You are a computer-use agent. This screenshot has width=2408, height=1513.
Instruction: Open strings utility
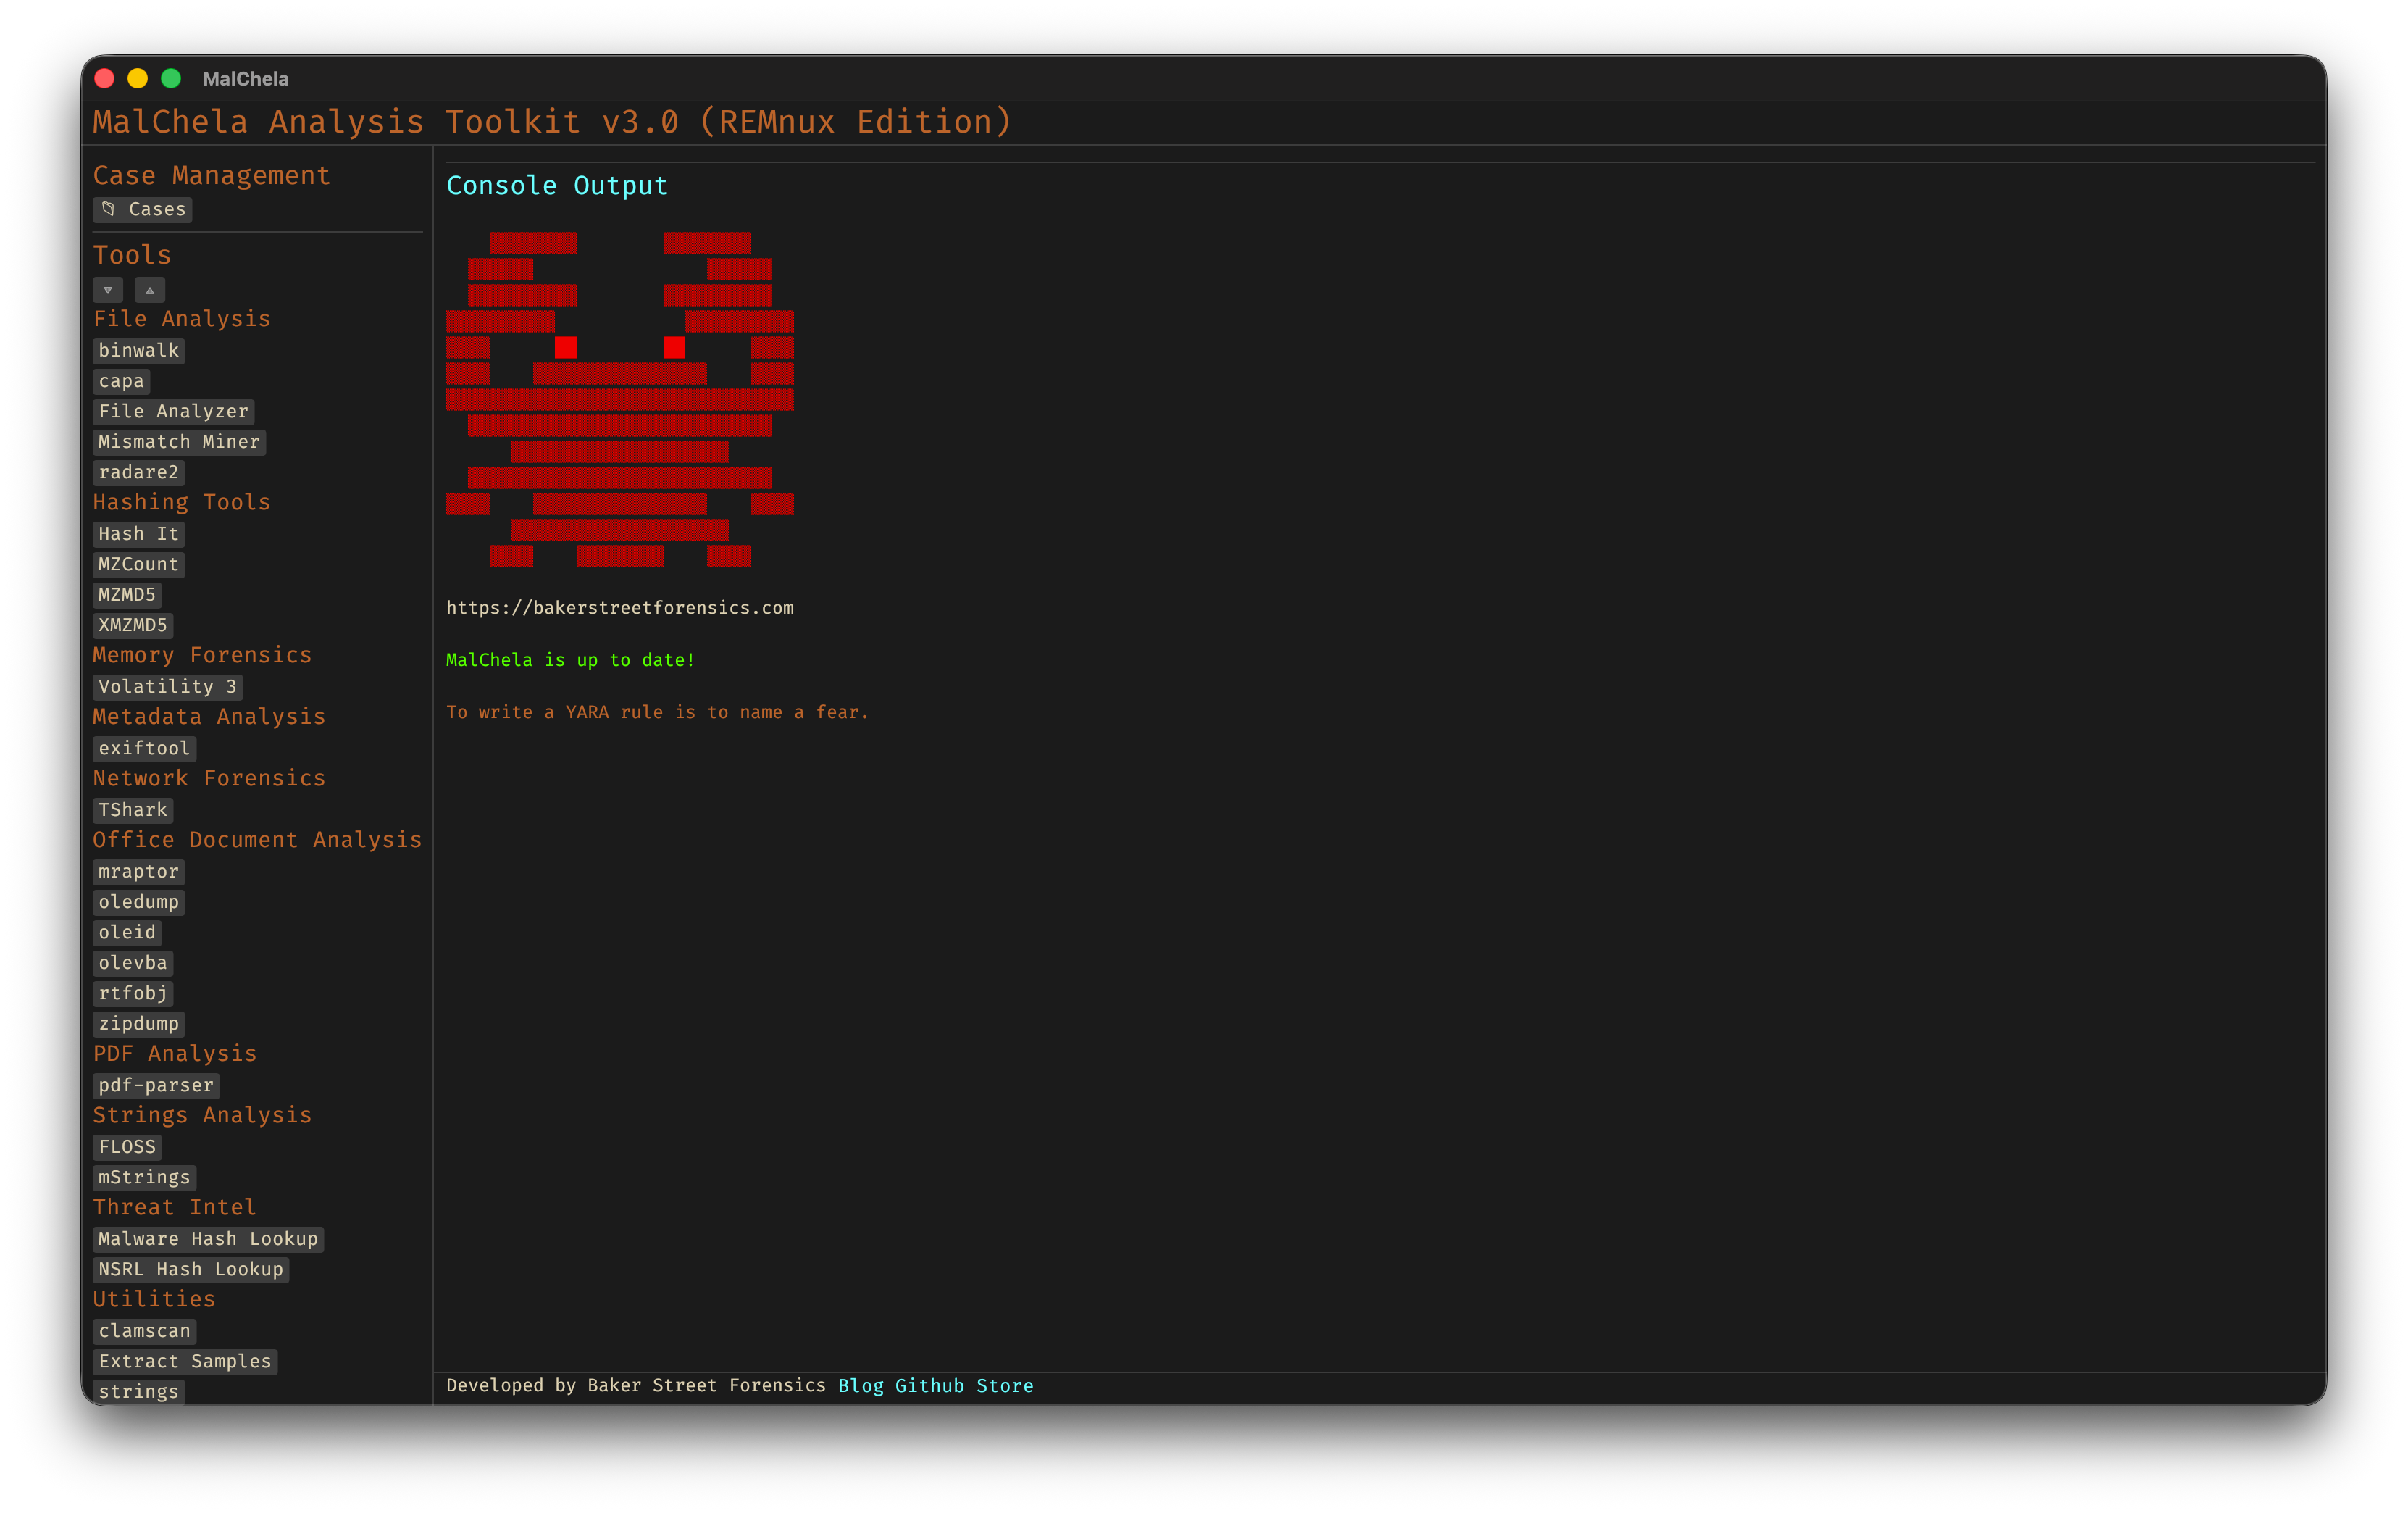pos(139,1392)
